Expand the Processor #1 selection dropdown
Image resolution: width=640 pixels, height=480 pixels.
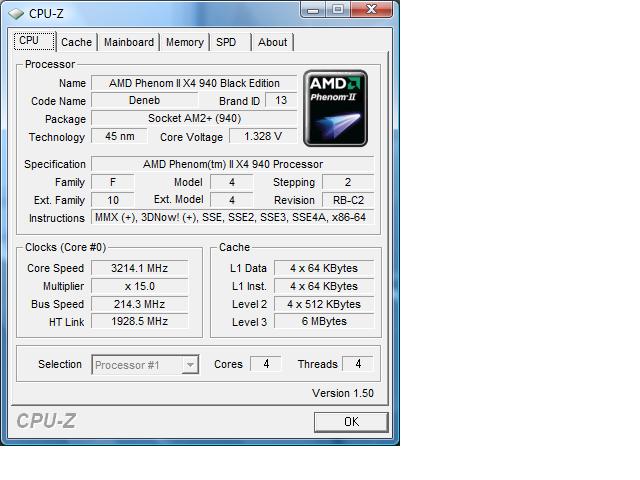[190, 364]
